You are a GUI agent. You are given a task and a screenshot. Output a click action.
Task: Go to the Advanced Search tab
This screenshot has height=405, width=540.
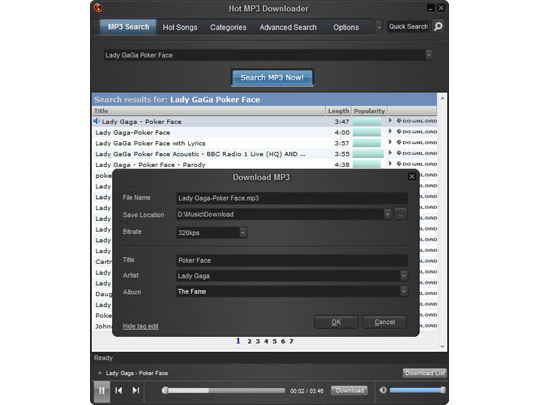point(288,27)
